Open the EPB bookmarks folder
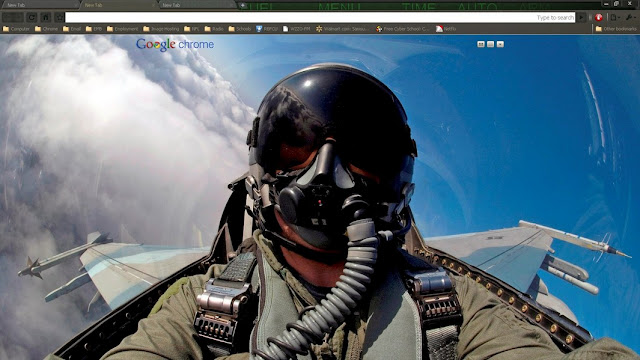 94,29
